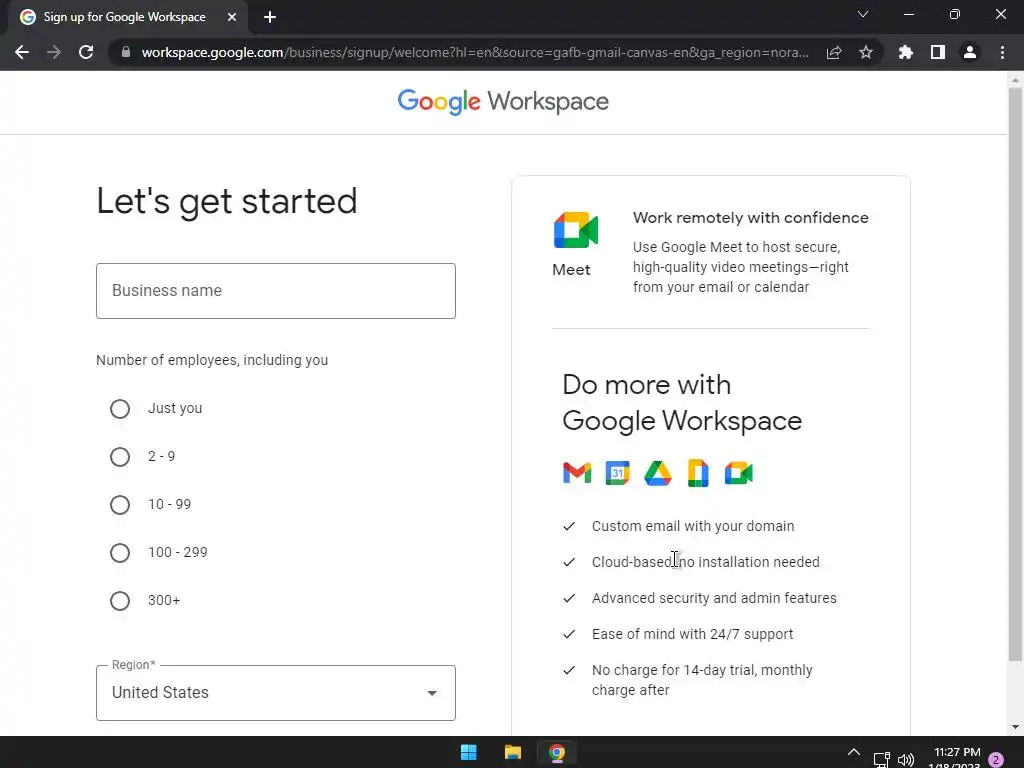Select the Just you radio button
1024x768 pixels.
(120, 409)
